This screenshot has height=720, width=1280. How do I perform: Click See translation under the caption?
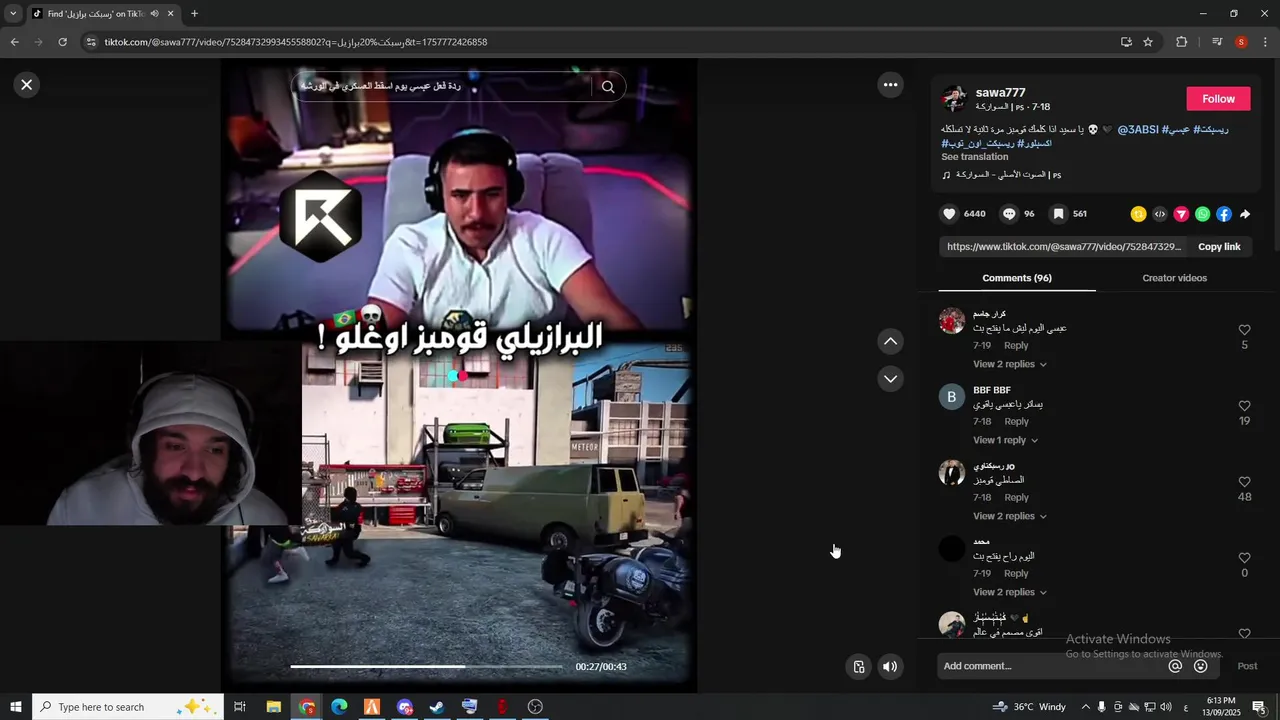pos(974,157)
